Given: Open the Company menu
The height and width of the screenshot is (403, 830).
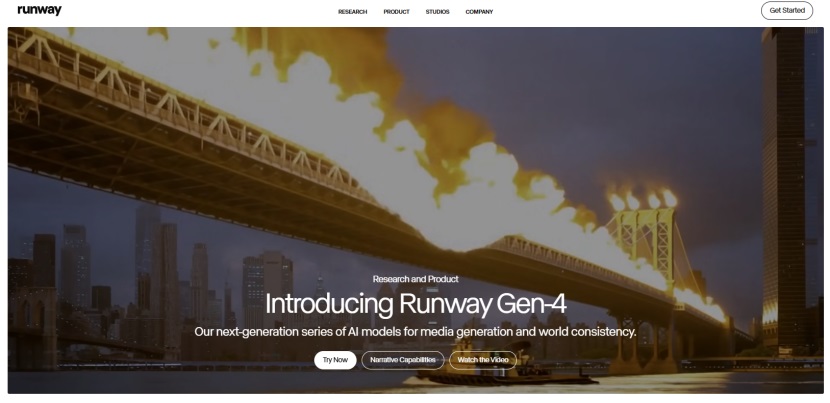Looking at the screenshot, I should pyautogui.click(x=479, y=12).
